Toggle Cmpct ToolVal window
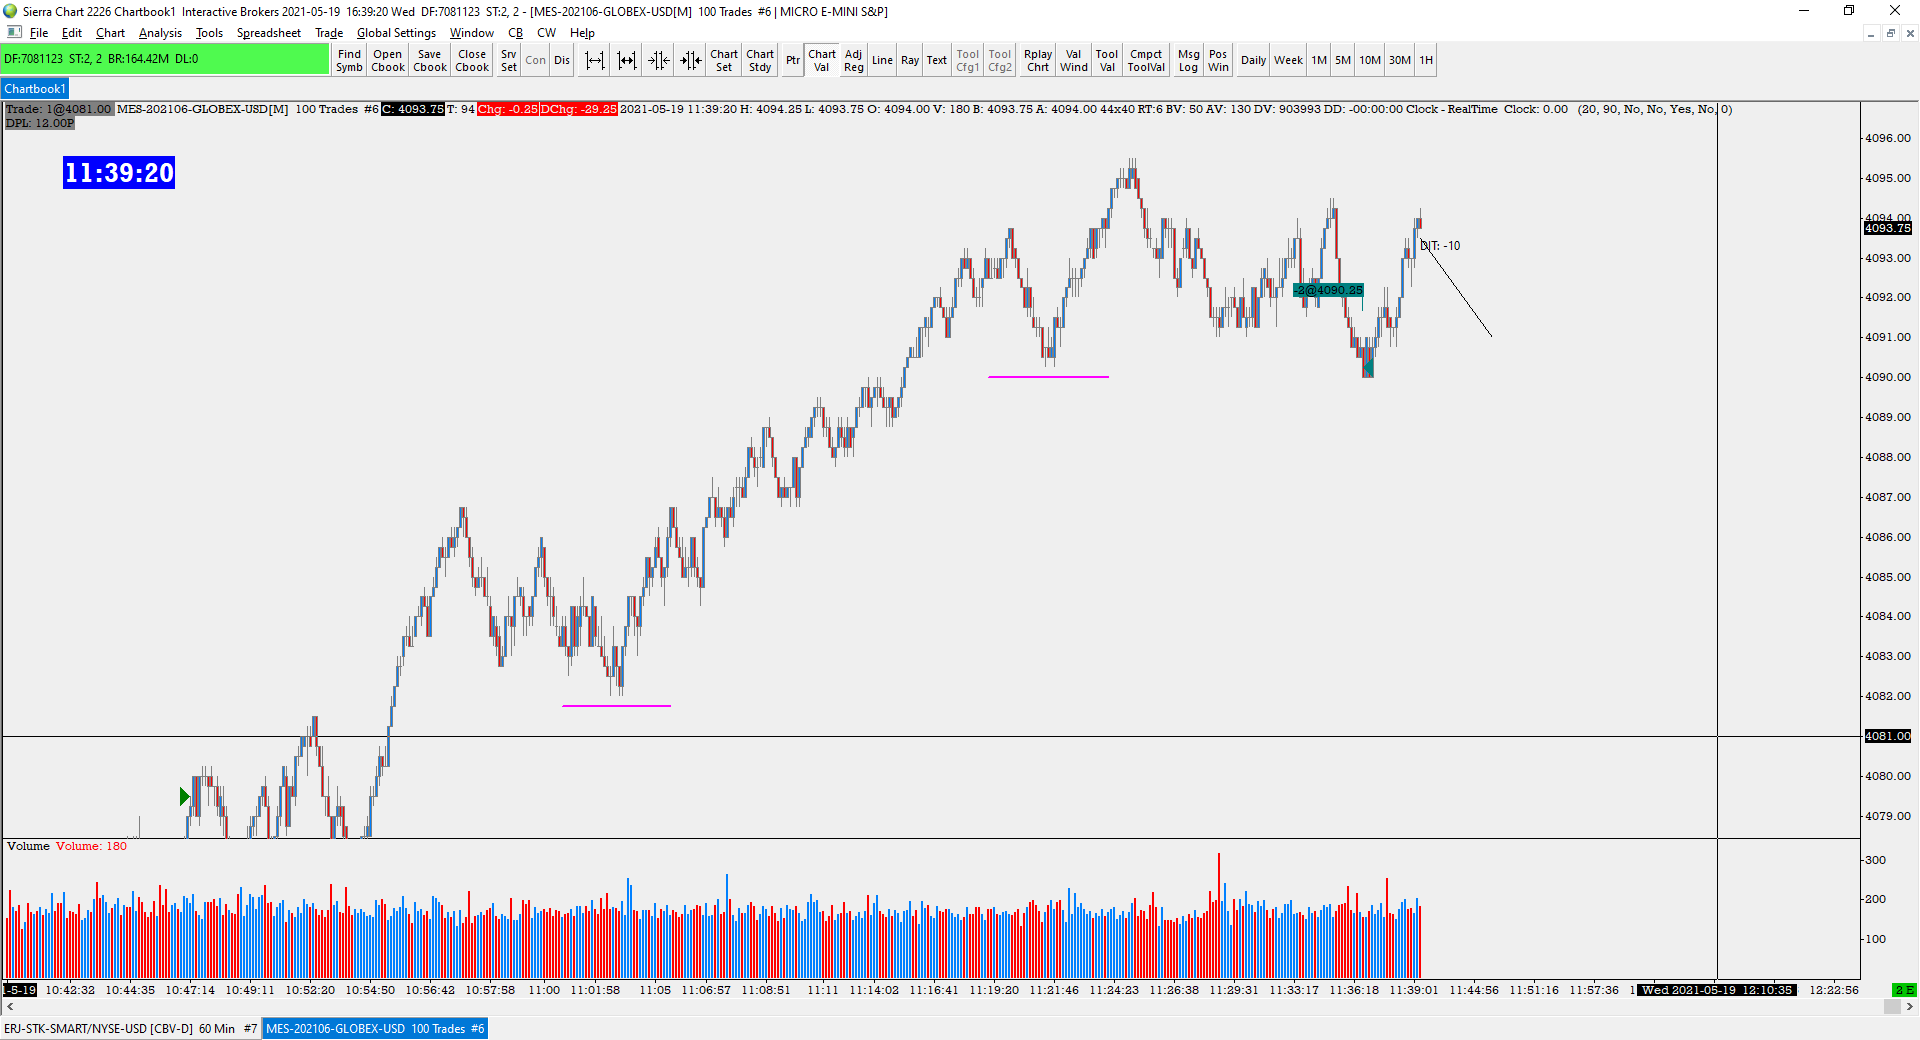 coord(1146,60)
